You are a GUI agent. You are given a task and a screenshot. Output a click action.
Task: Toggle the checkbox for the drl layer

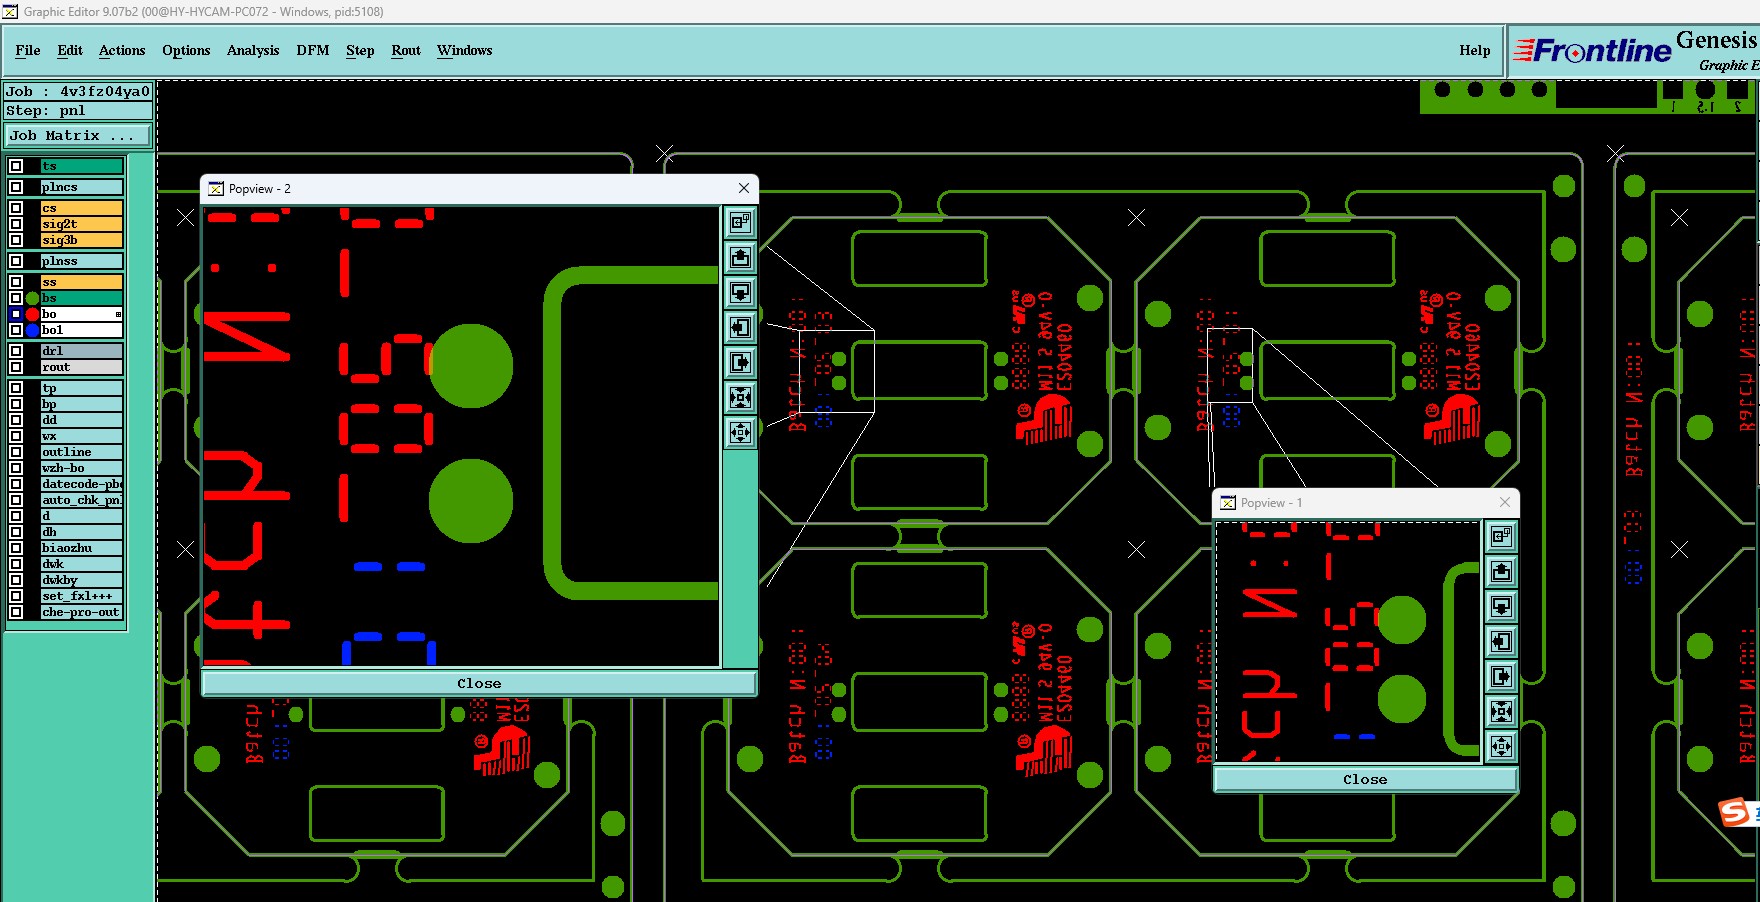(x=16, y=351)
